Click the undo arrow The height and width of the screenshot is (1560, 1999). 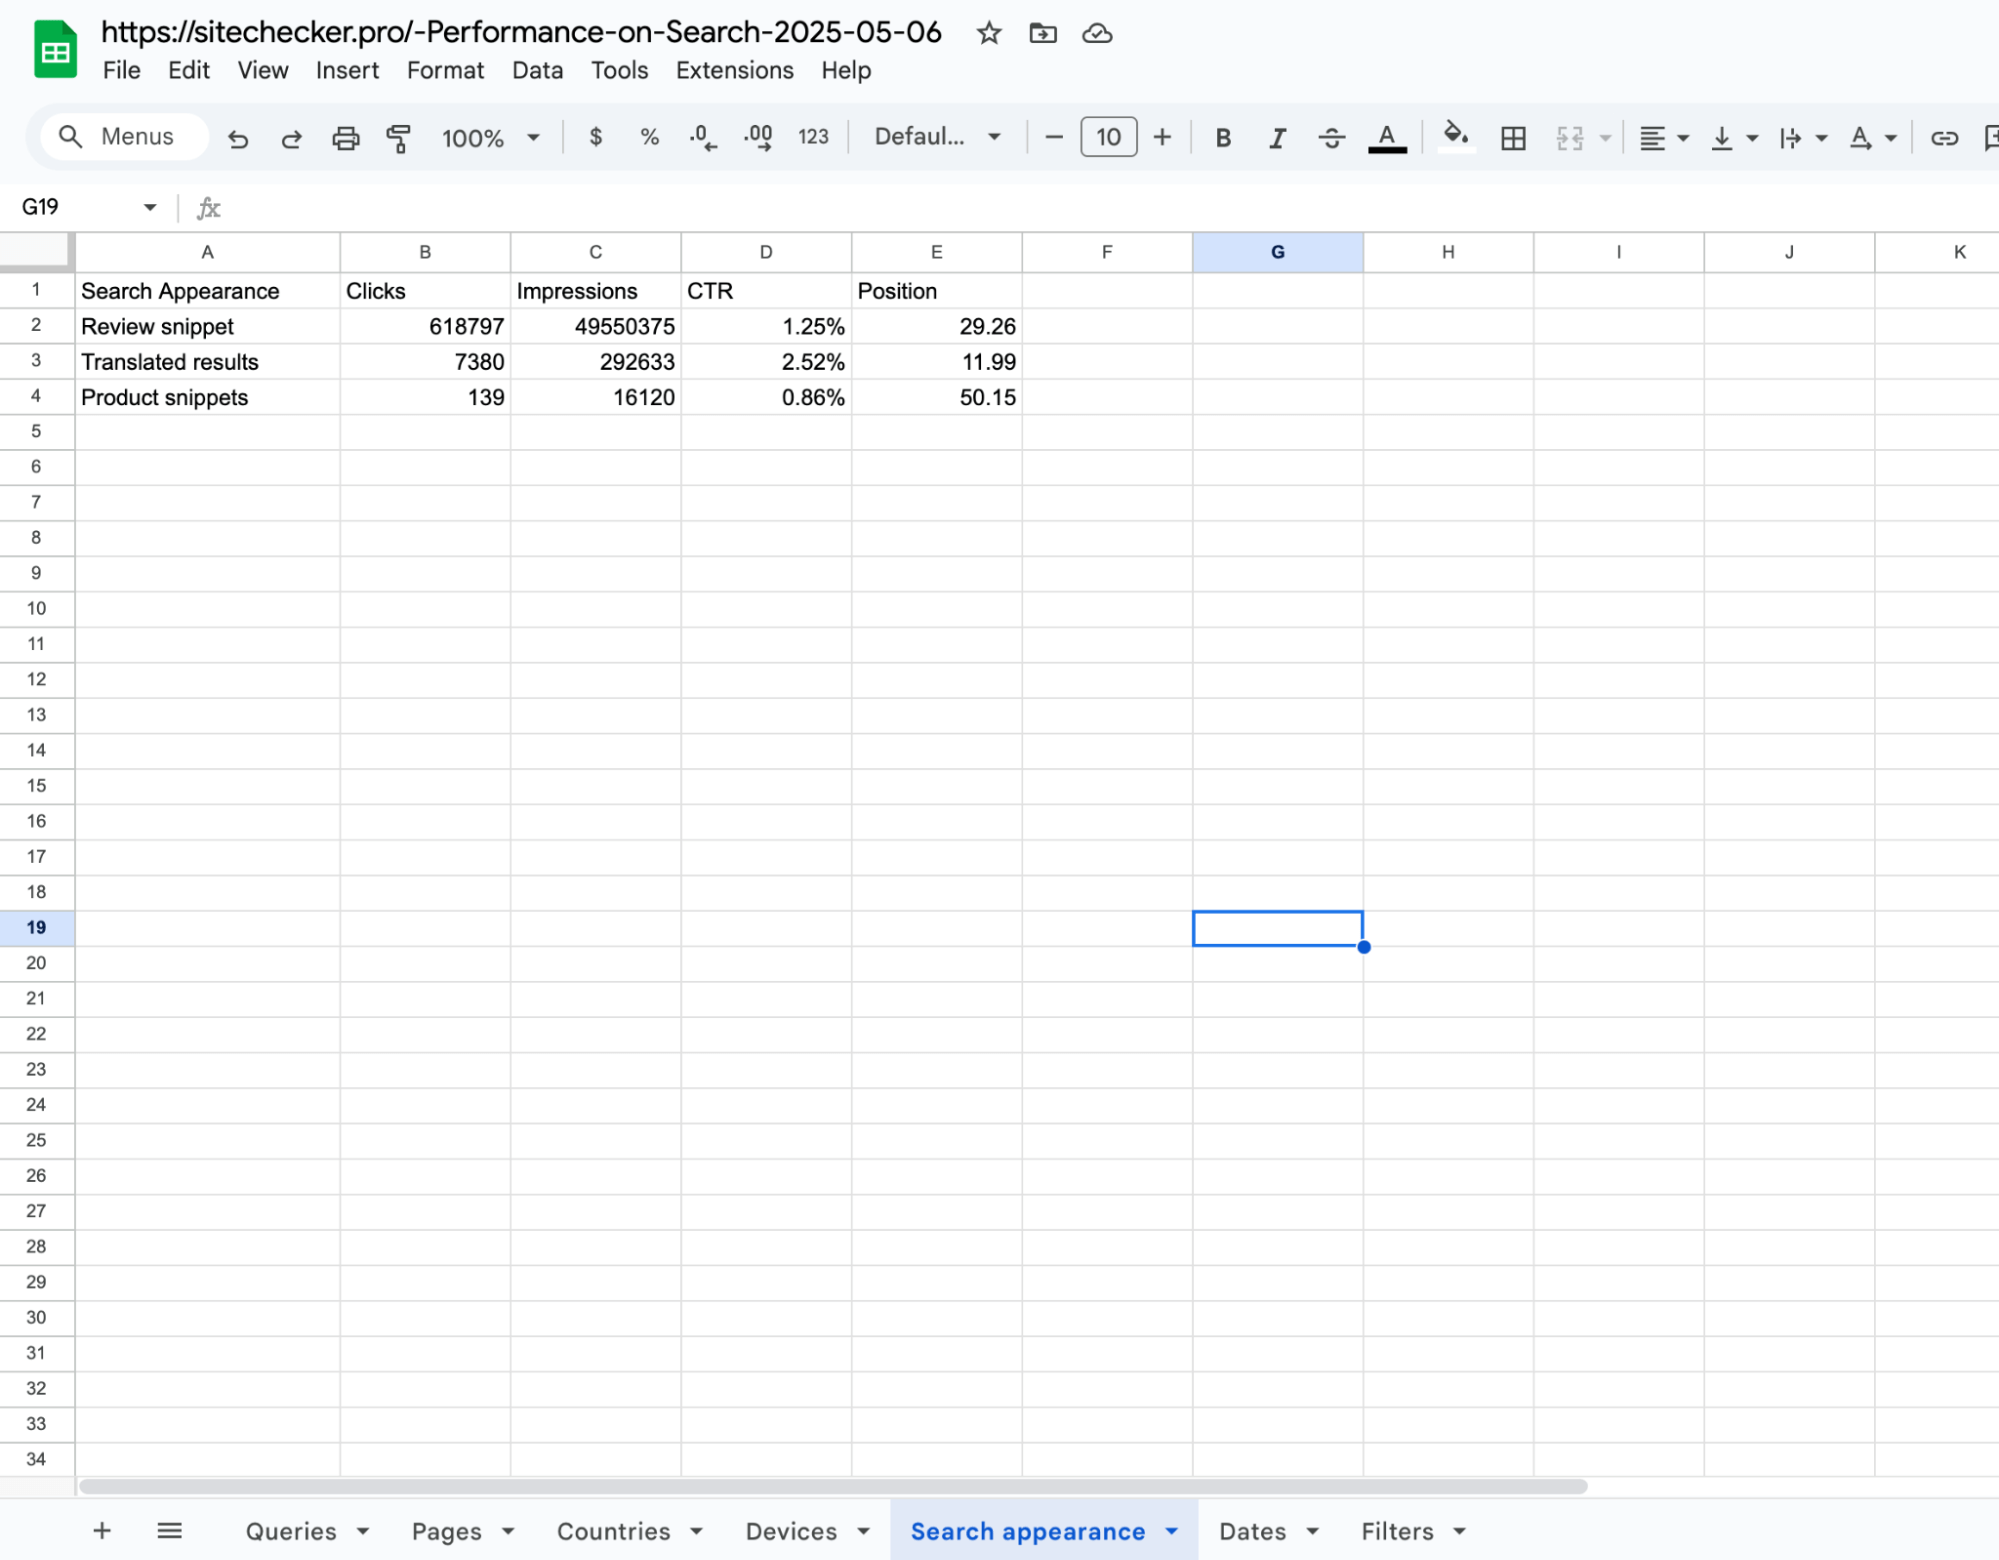coord(238,138)
